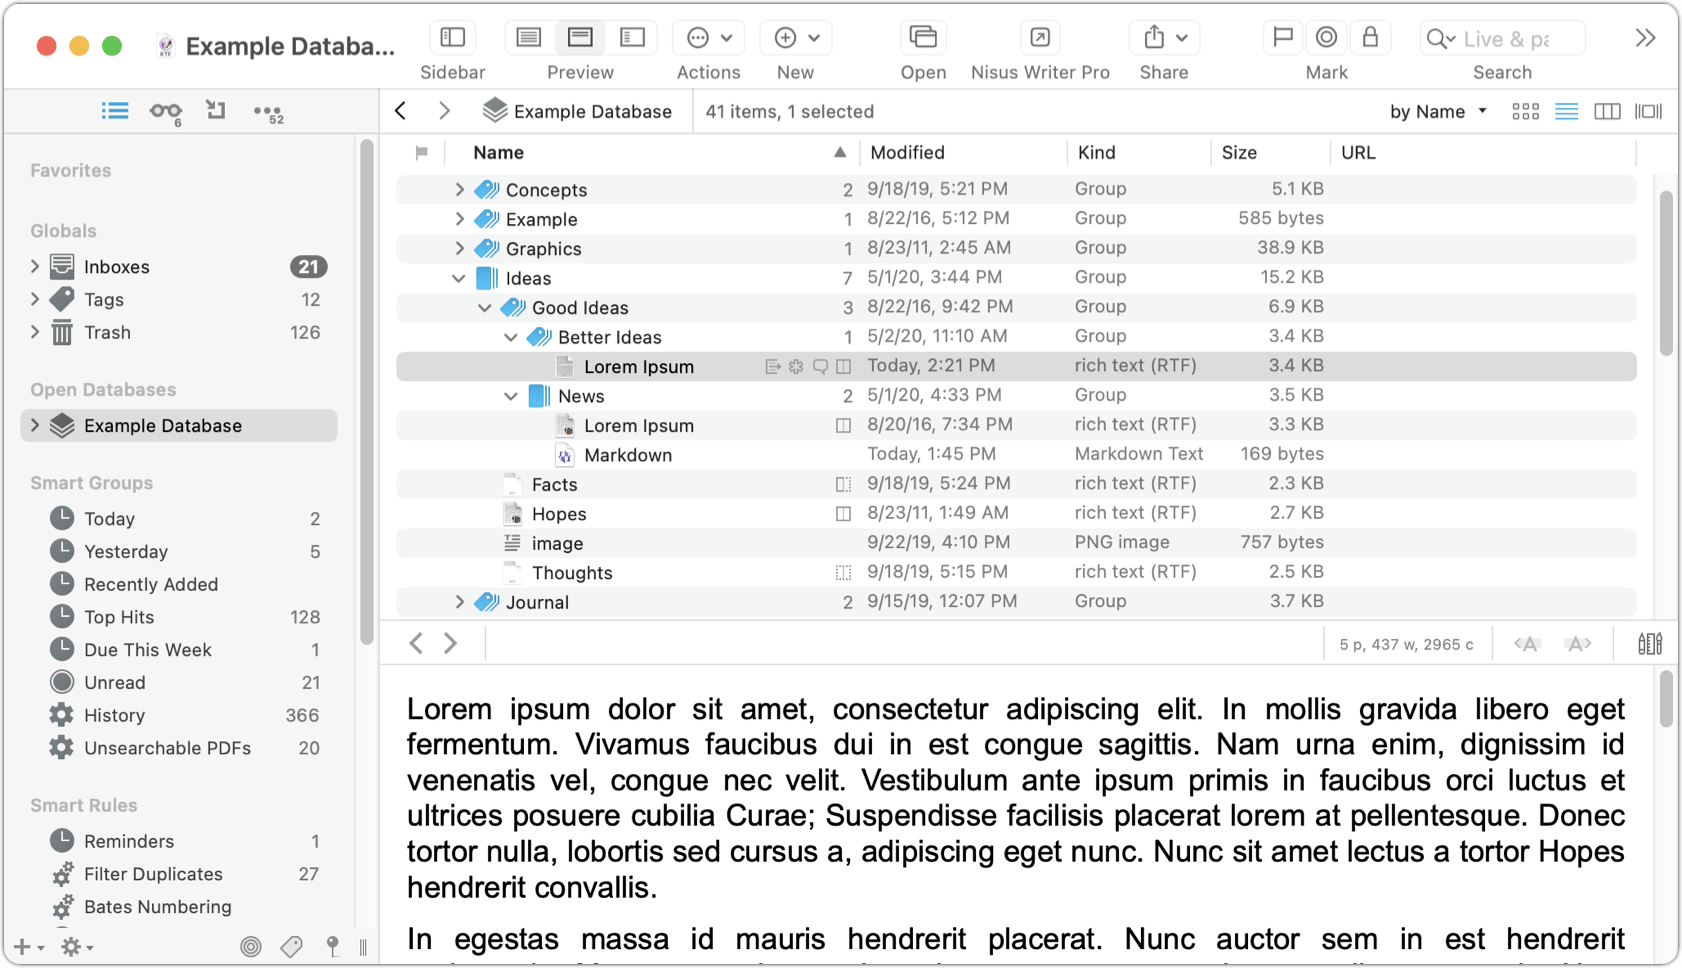1682x968 pixels.
Task: Toggle the unread mark circle icon
Action: tap(1326, 38)
